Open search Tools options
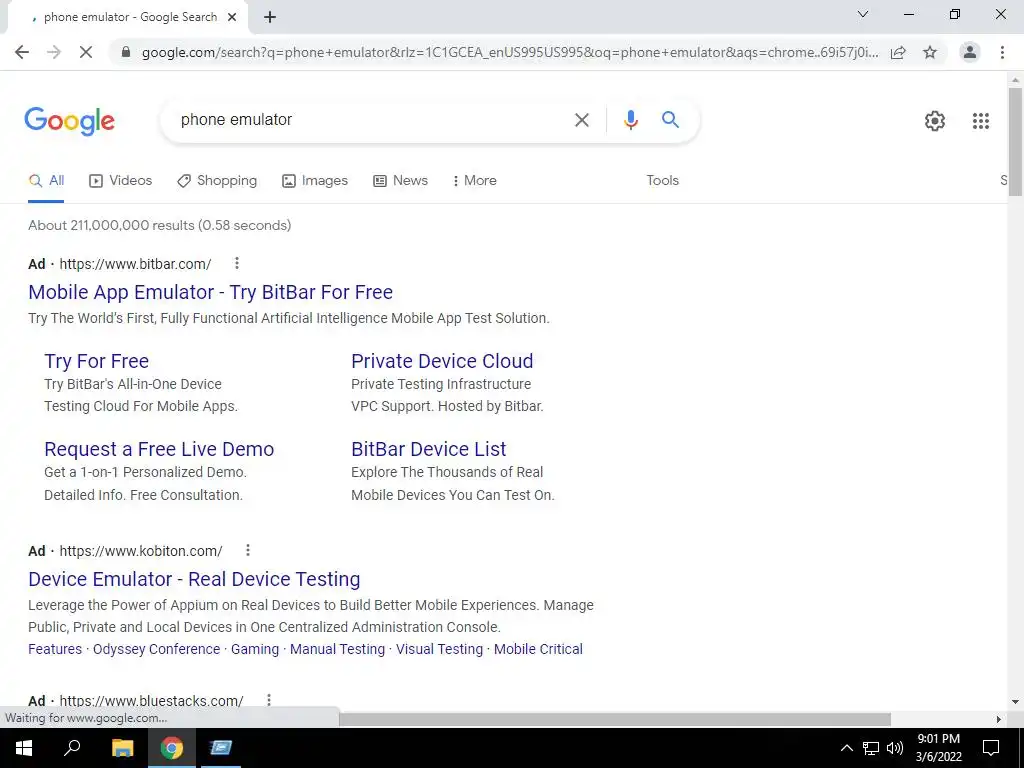The height and width of the screenshot is (768, 1024). click(x=662, y=181)
